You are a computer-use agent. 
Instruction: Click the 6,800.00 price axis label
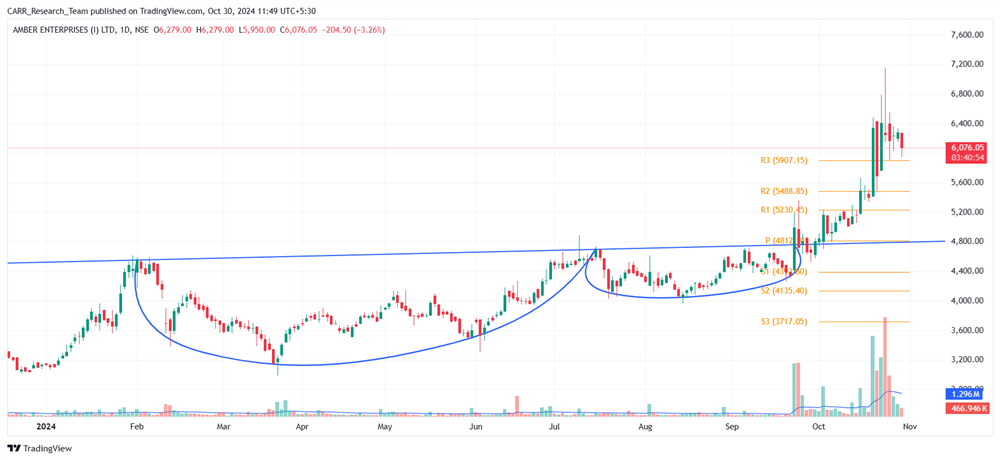[967, 94]
